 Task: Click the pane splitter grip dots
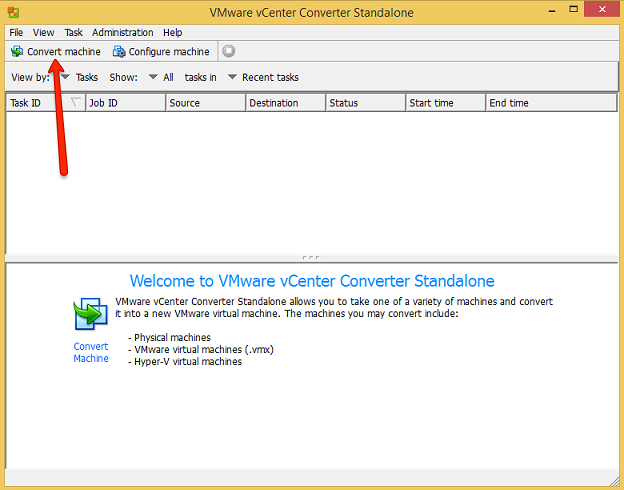pyautogui.click(x=311, y=258)
